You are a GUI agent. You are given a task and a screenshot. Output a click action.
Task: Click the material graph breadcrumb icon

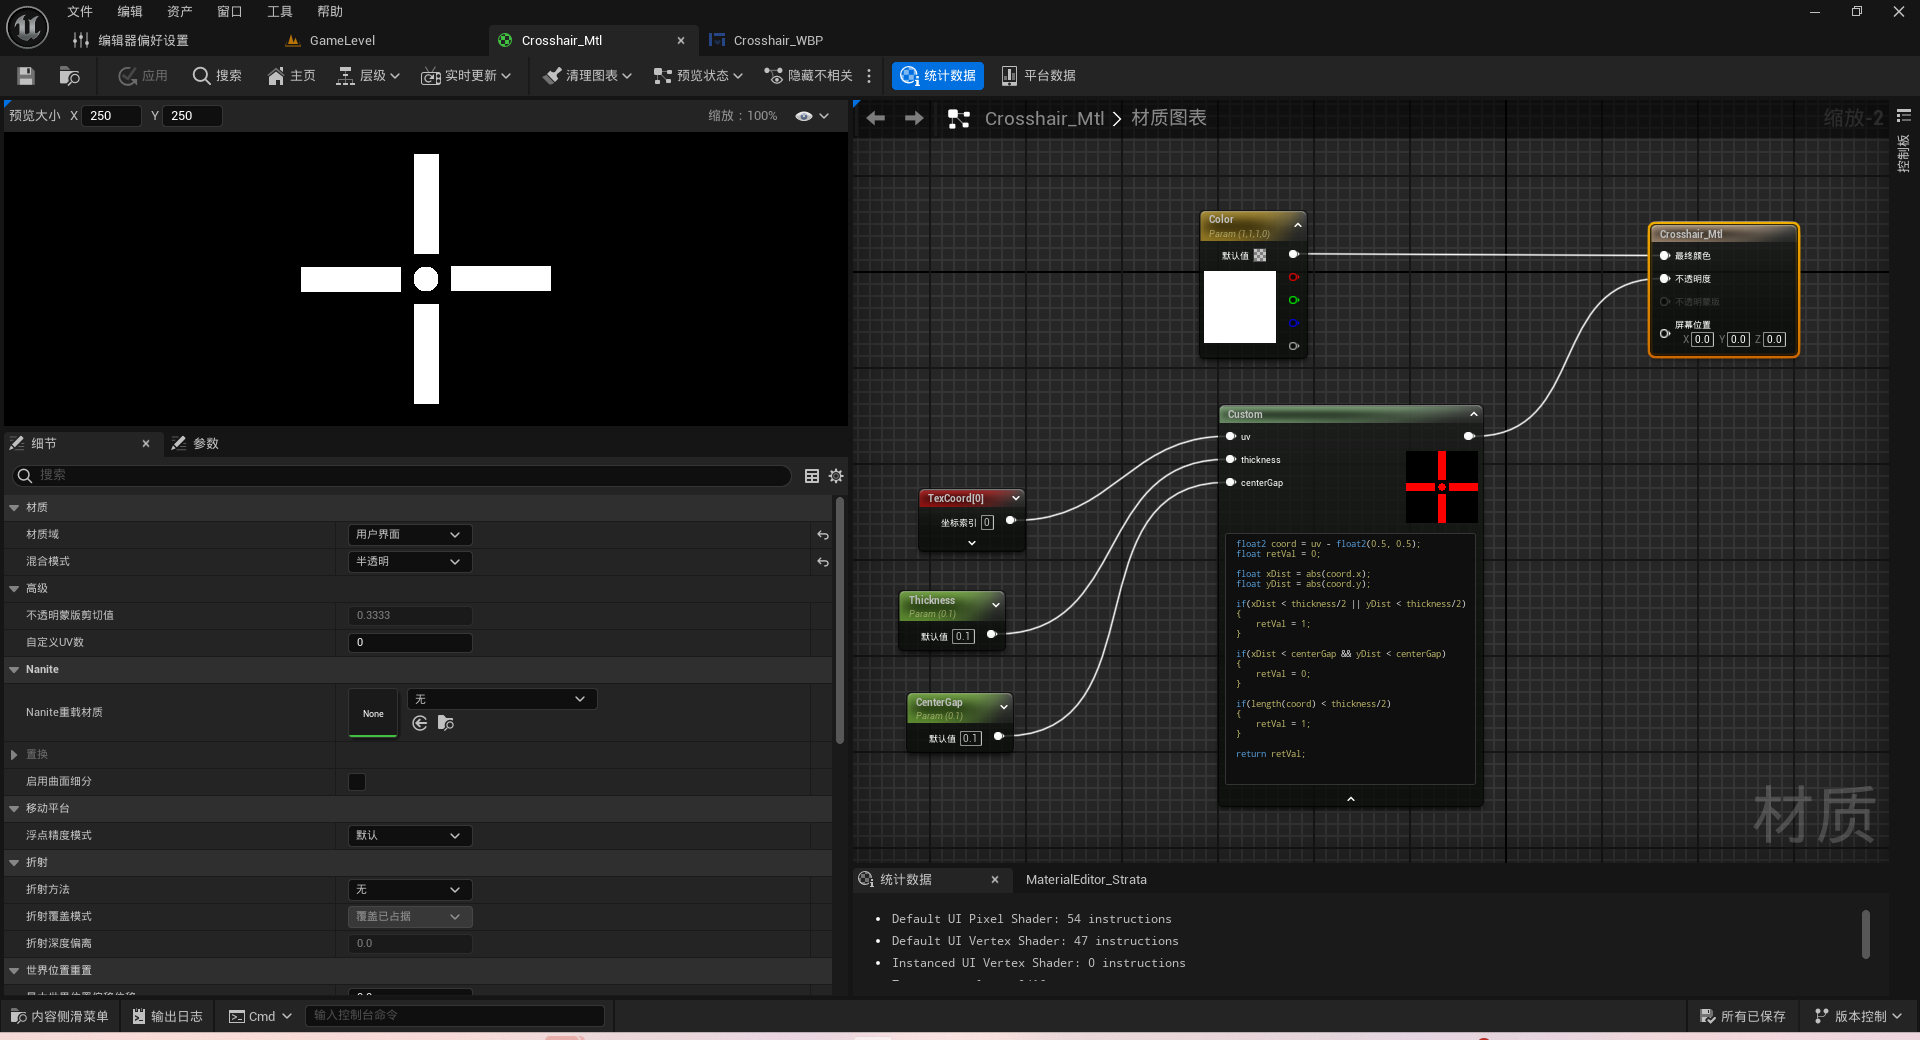pos(959,119)
